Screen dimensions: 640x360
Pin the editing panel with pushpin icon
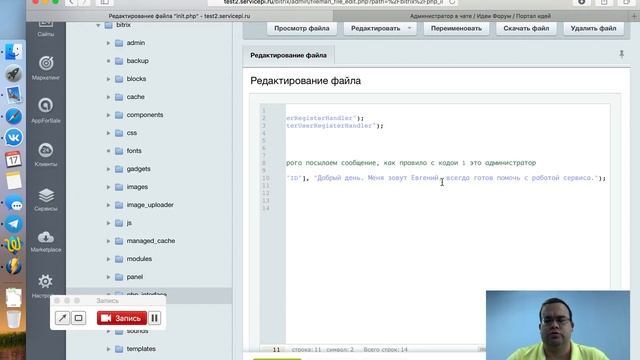(622, 54)
